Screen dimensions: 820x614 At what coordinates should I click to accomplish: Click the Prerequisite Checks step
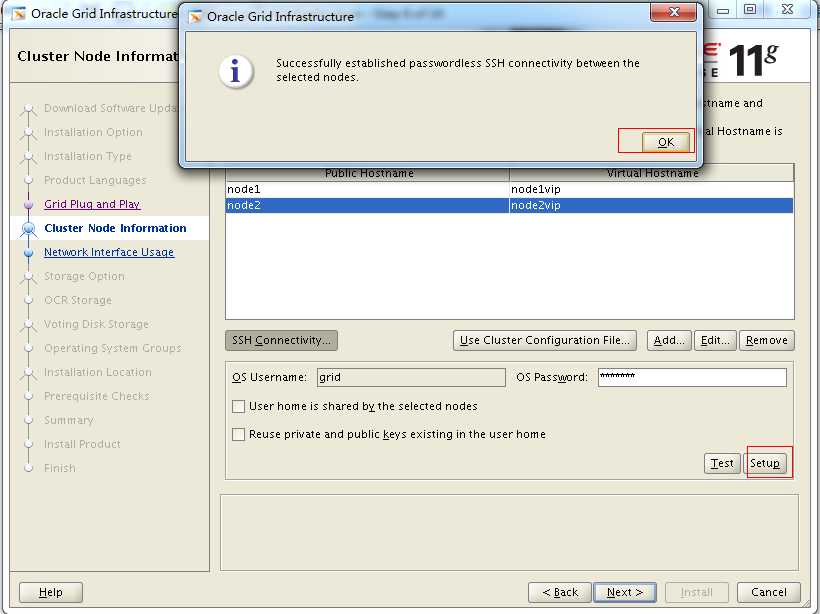click(x=97, y=396)
